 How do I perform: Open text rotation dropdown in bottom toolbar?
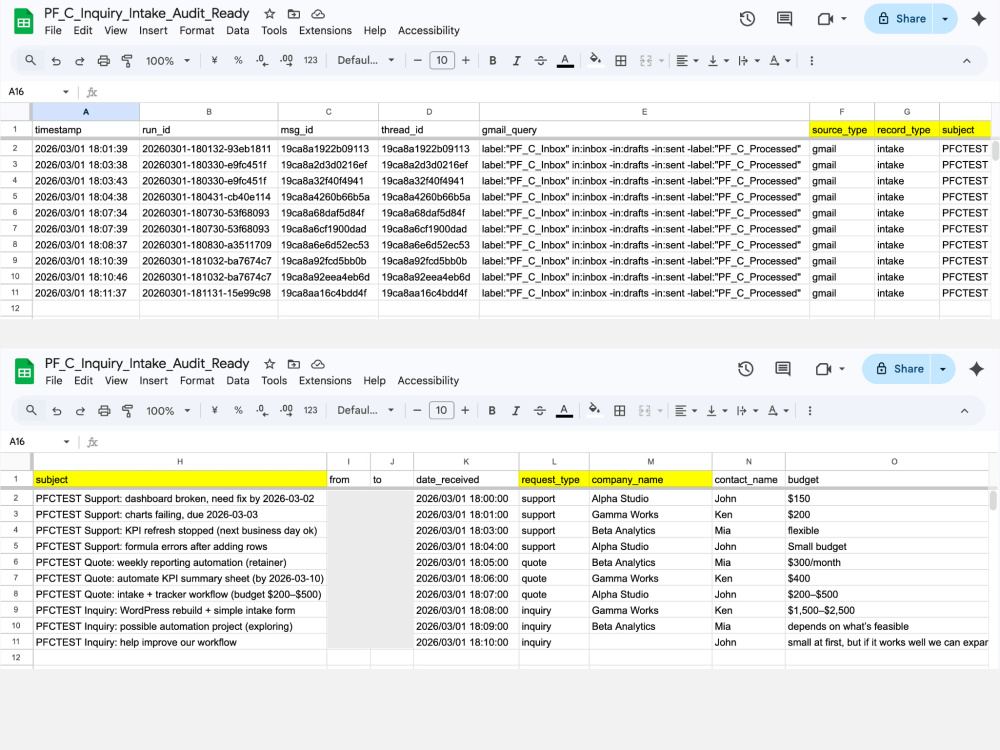click(x=778, y=411)
